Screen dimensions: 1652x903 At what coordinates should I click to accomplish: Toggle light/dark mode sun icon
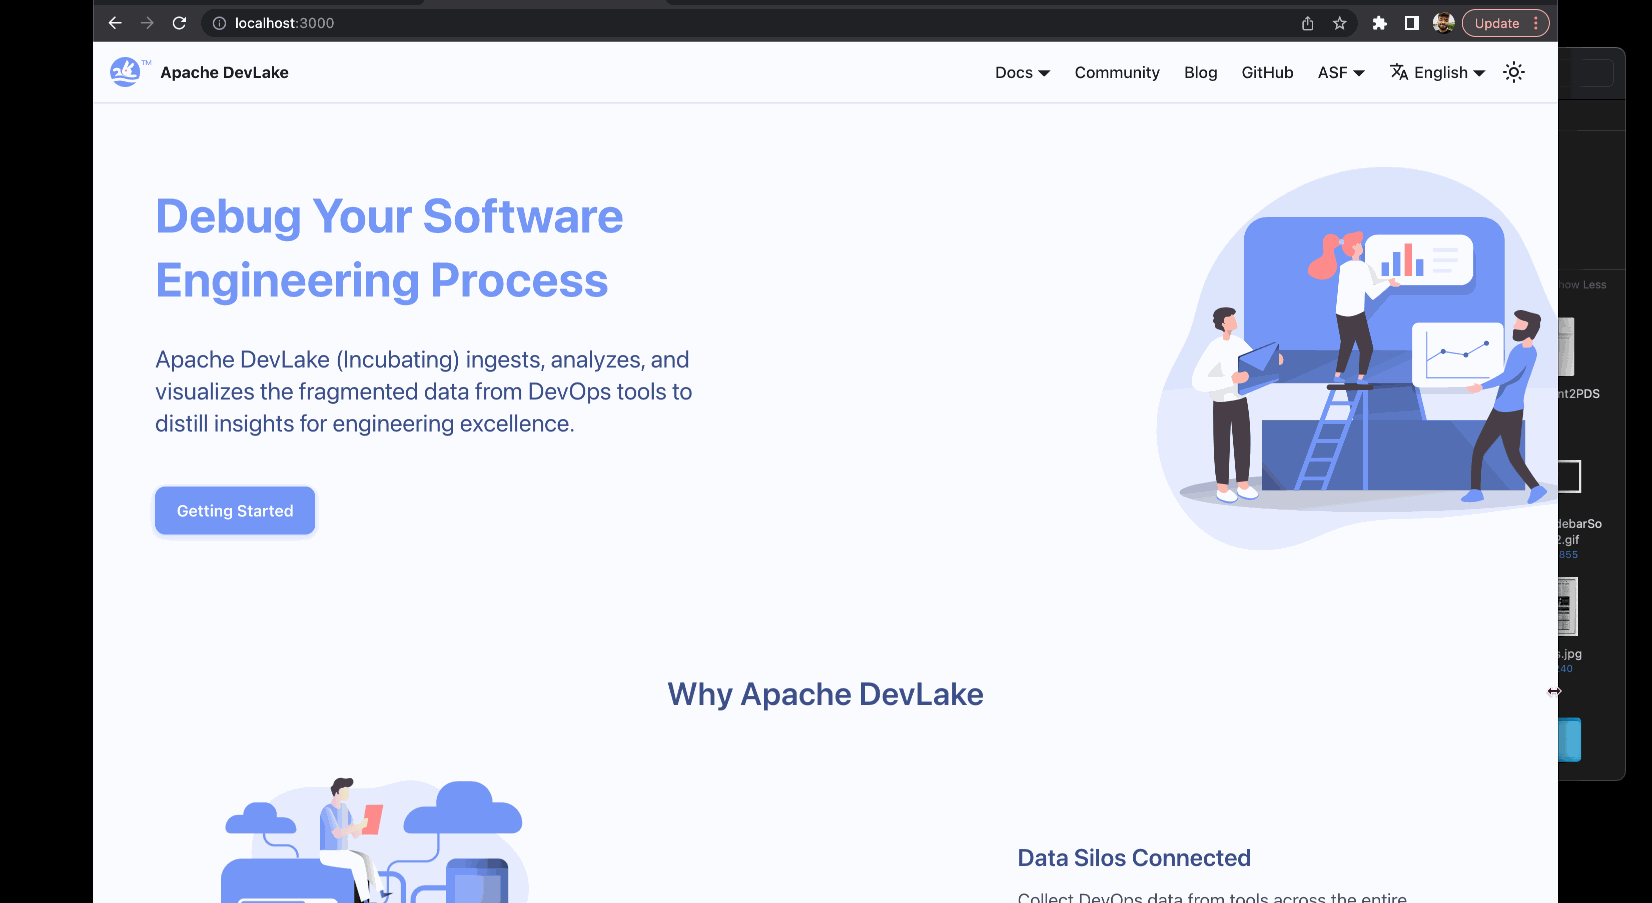pyautogui.click(x=1514, y=72)
